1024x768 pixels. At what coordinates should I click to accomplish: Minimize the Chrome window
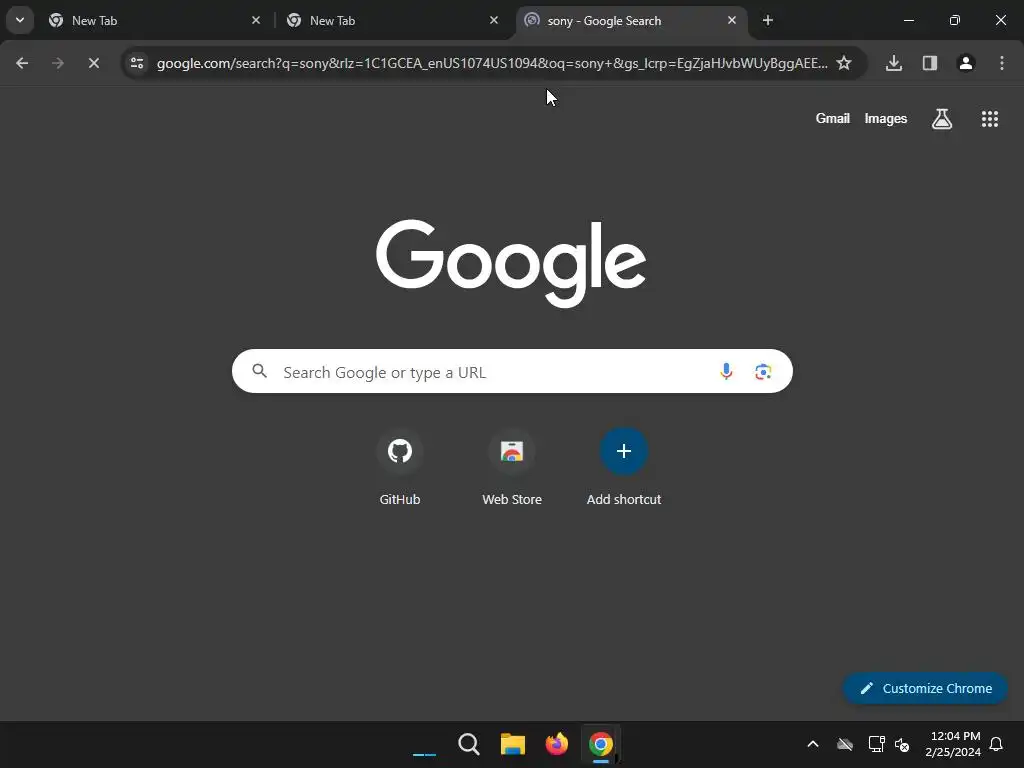908,21
